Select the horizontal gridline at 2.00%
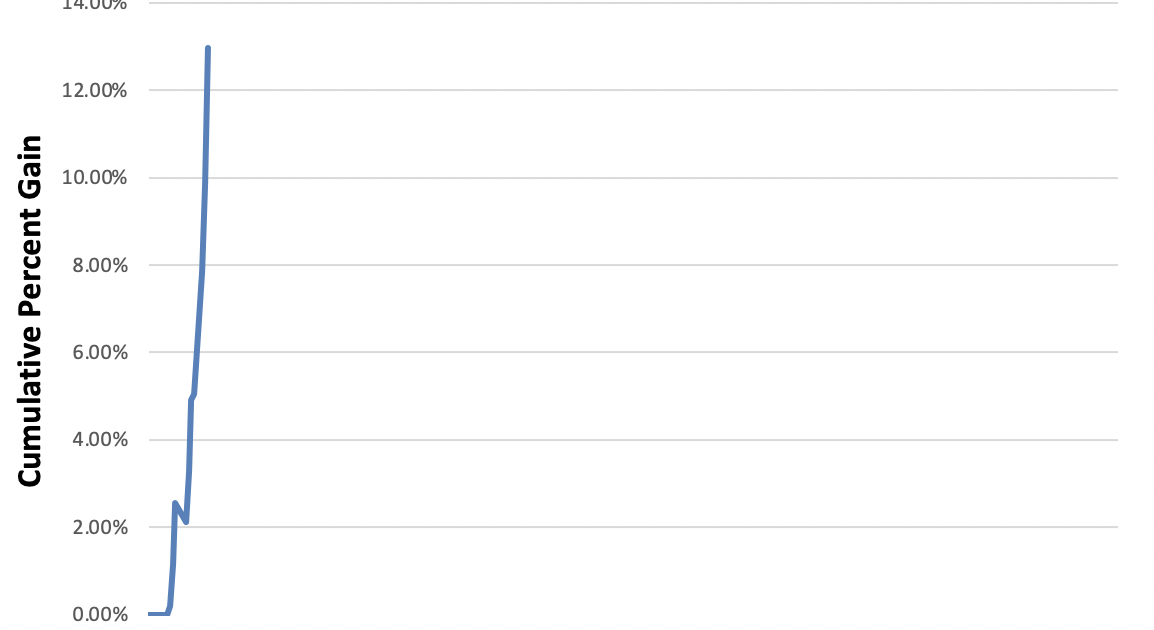 click(660, 527)
